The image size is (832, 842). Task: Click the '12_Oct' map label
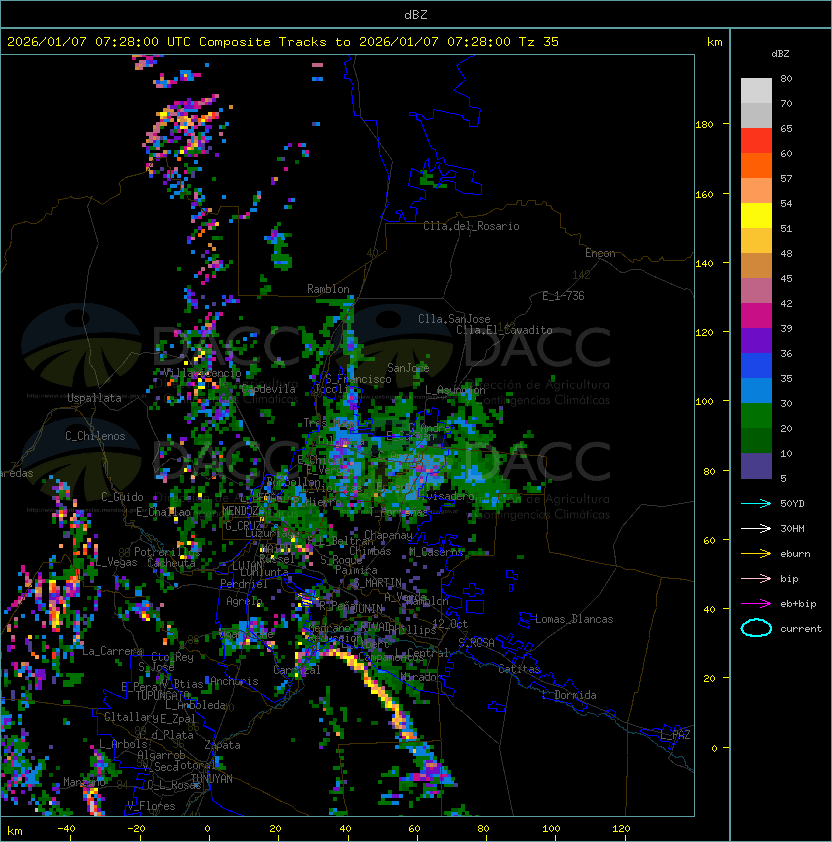(450, 624)
